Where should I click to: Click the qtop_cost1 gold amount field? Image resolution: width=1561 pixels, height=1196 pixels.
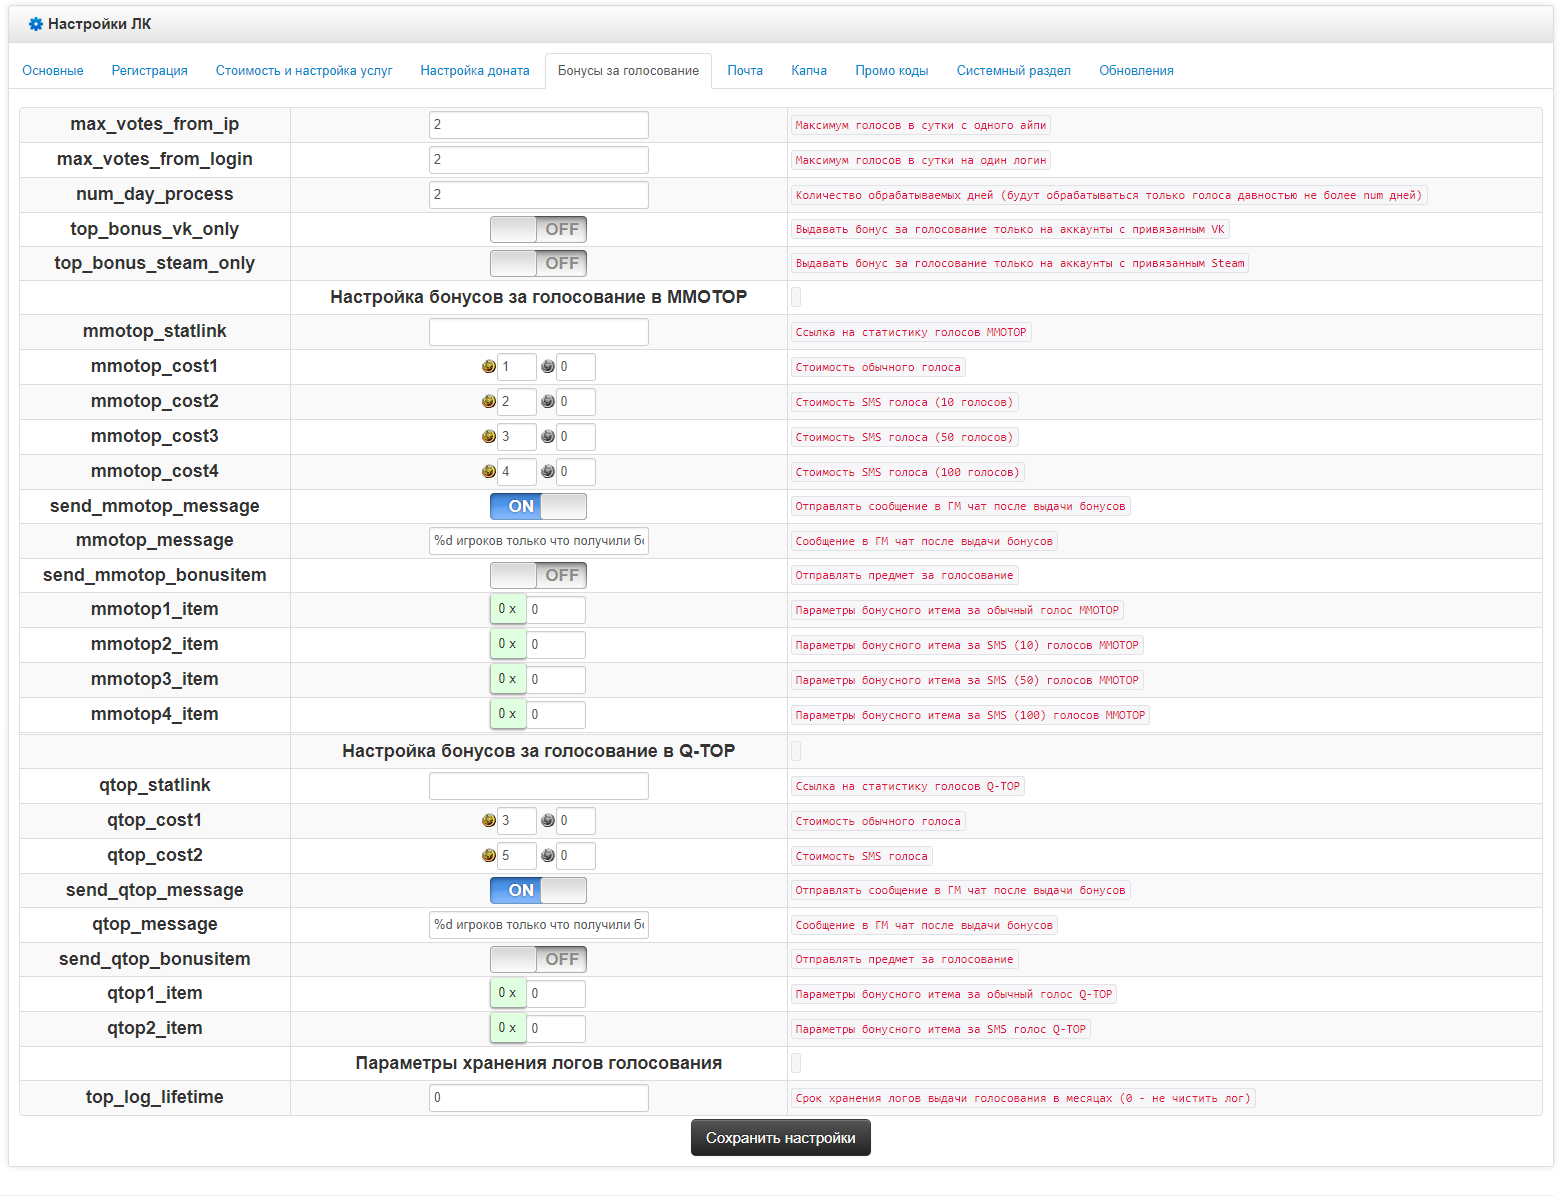point(517,821)
